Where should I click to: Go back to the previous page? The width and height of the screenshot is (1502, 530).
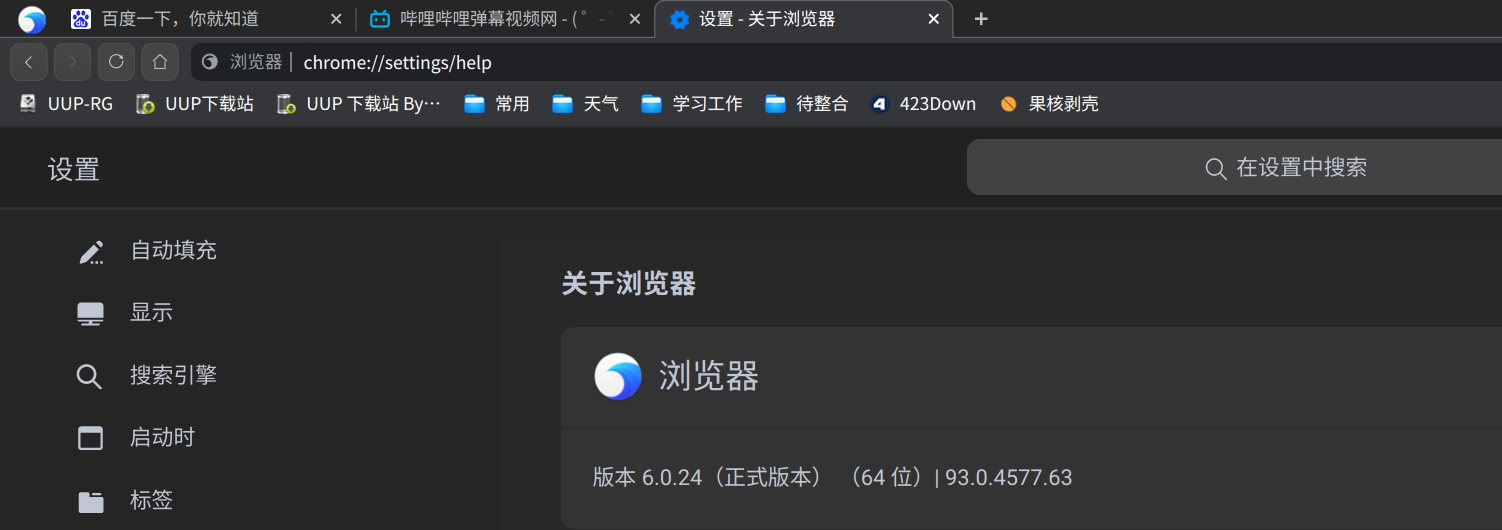[x=29, y=62]
